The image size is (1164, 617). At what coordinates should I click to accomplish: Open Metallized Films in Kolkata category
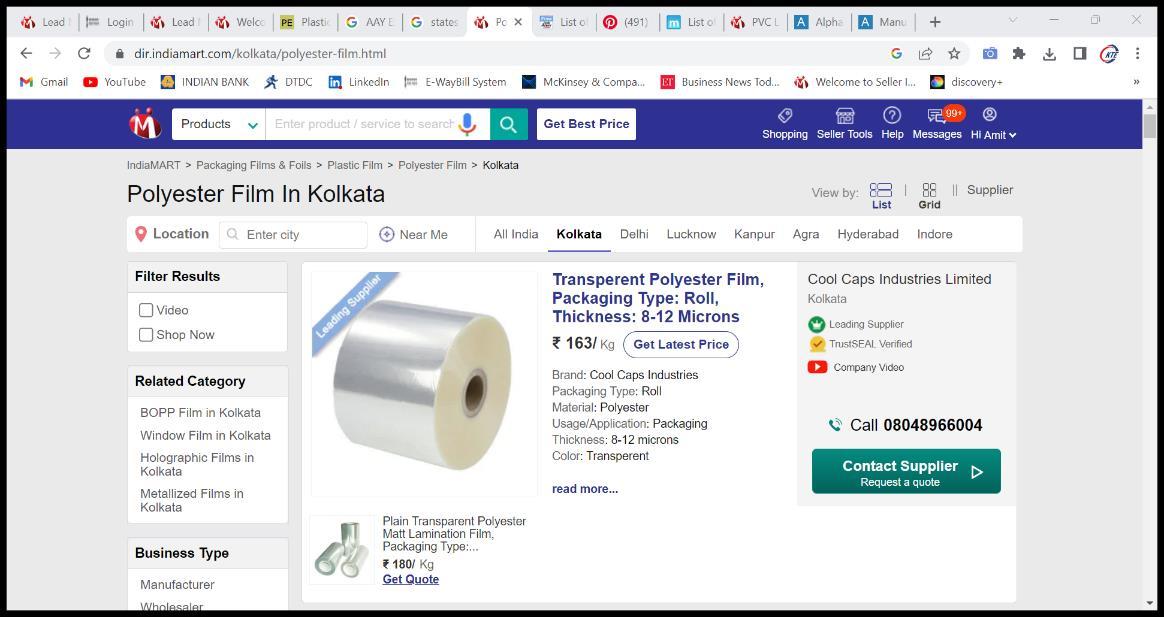coord(192,500)
